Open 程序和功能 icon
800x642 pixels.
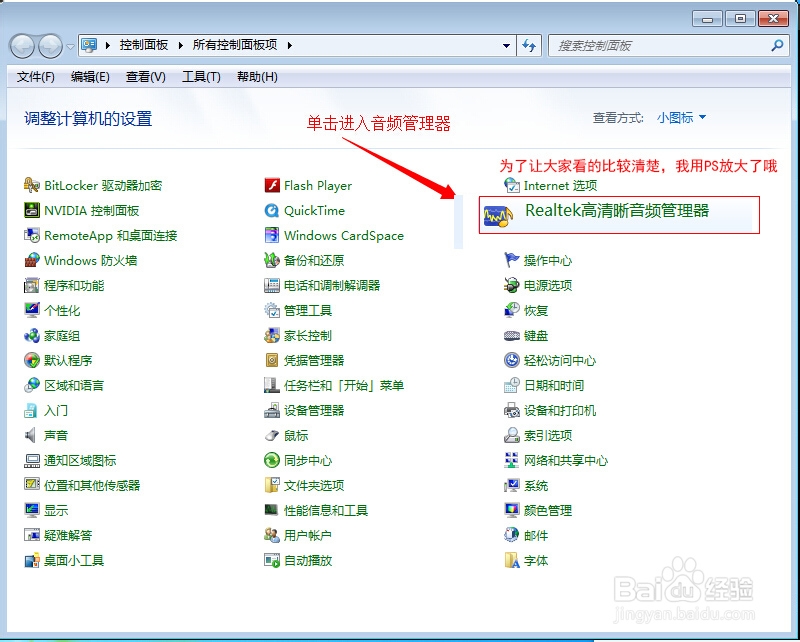pos(32,285)
